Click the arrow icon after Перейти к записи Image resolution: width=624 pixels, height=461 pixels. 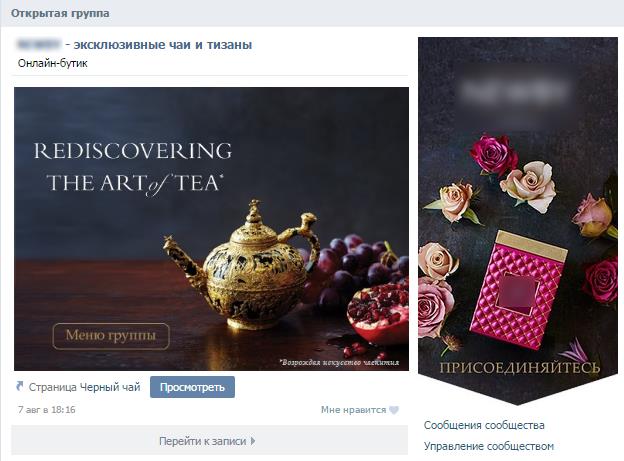click(x=253, y=441)
